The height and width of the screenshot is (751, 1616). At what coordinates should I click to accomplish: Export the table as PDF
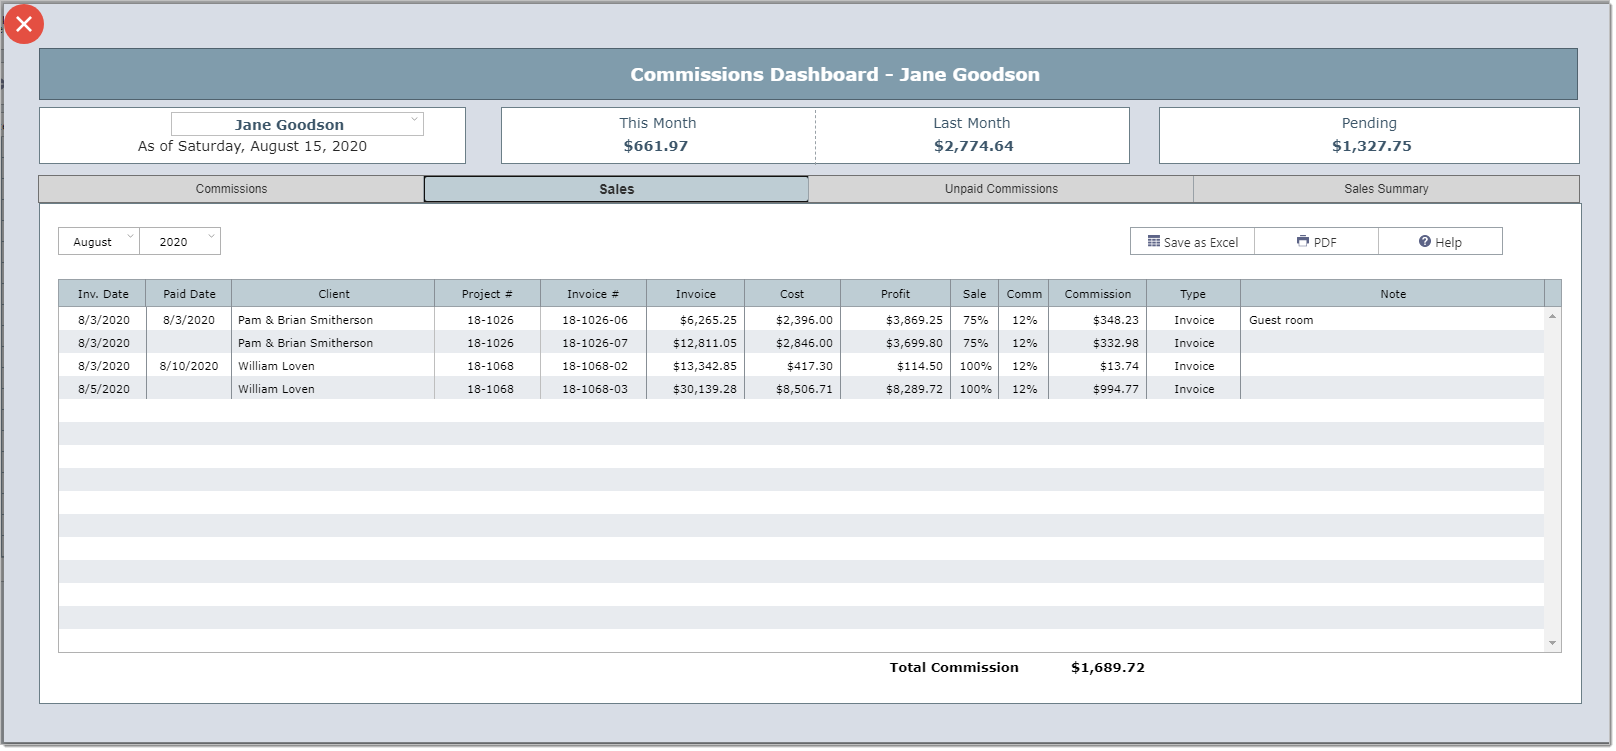(x=1316, y=242)
